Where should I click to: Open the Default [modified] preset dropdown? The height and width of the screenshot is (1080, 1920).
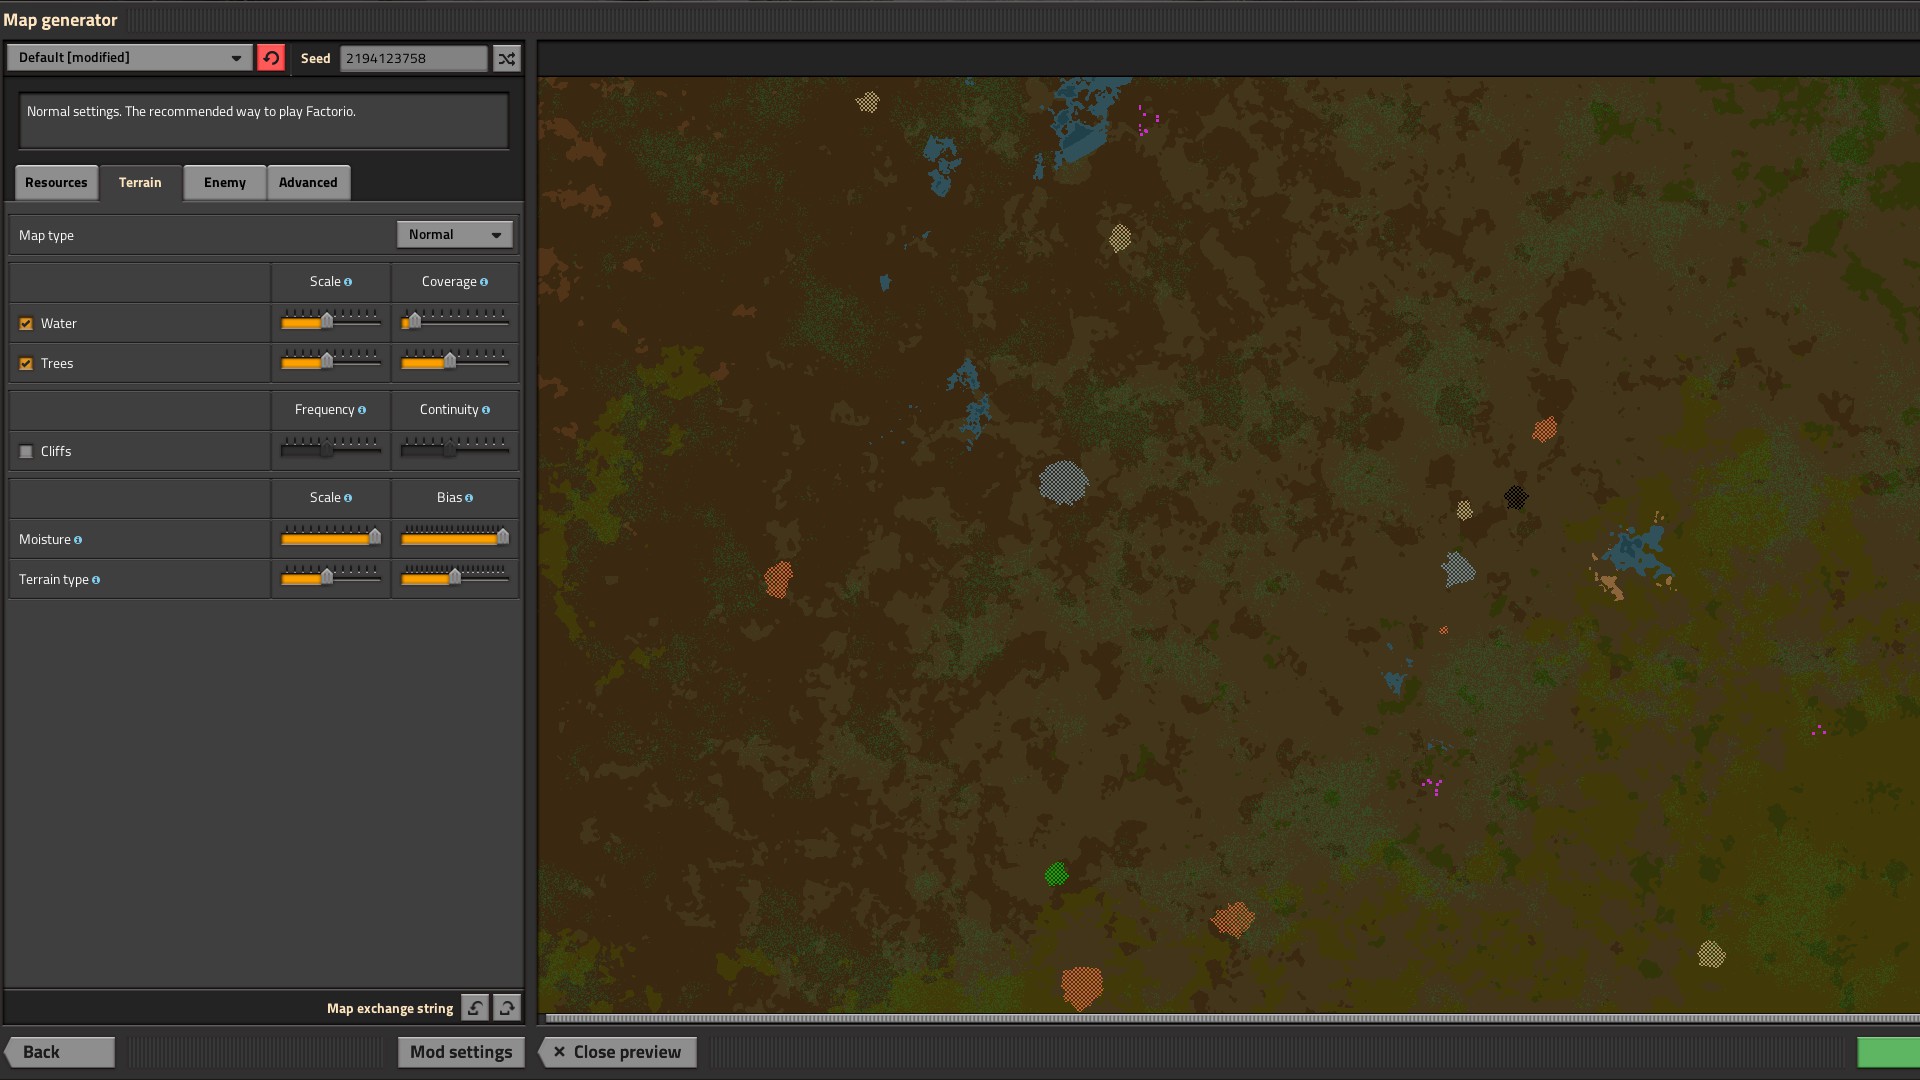pyautogui.click(x=129, y=58)
